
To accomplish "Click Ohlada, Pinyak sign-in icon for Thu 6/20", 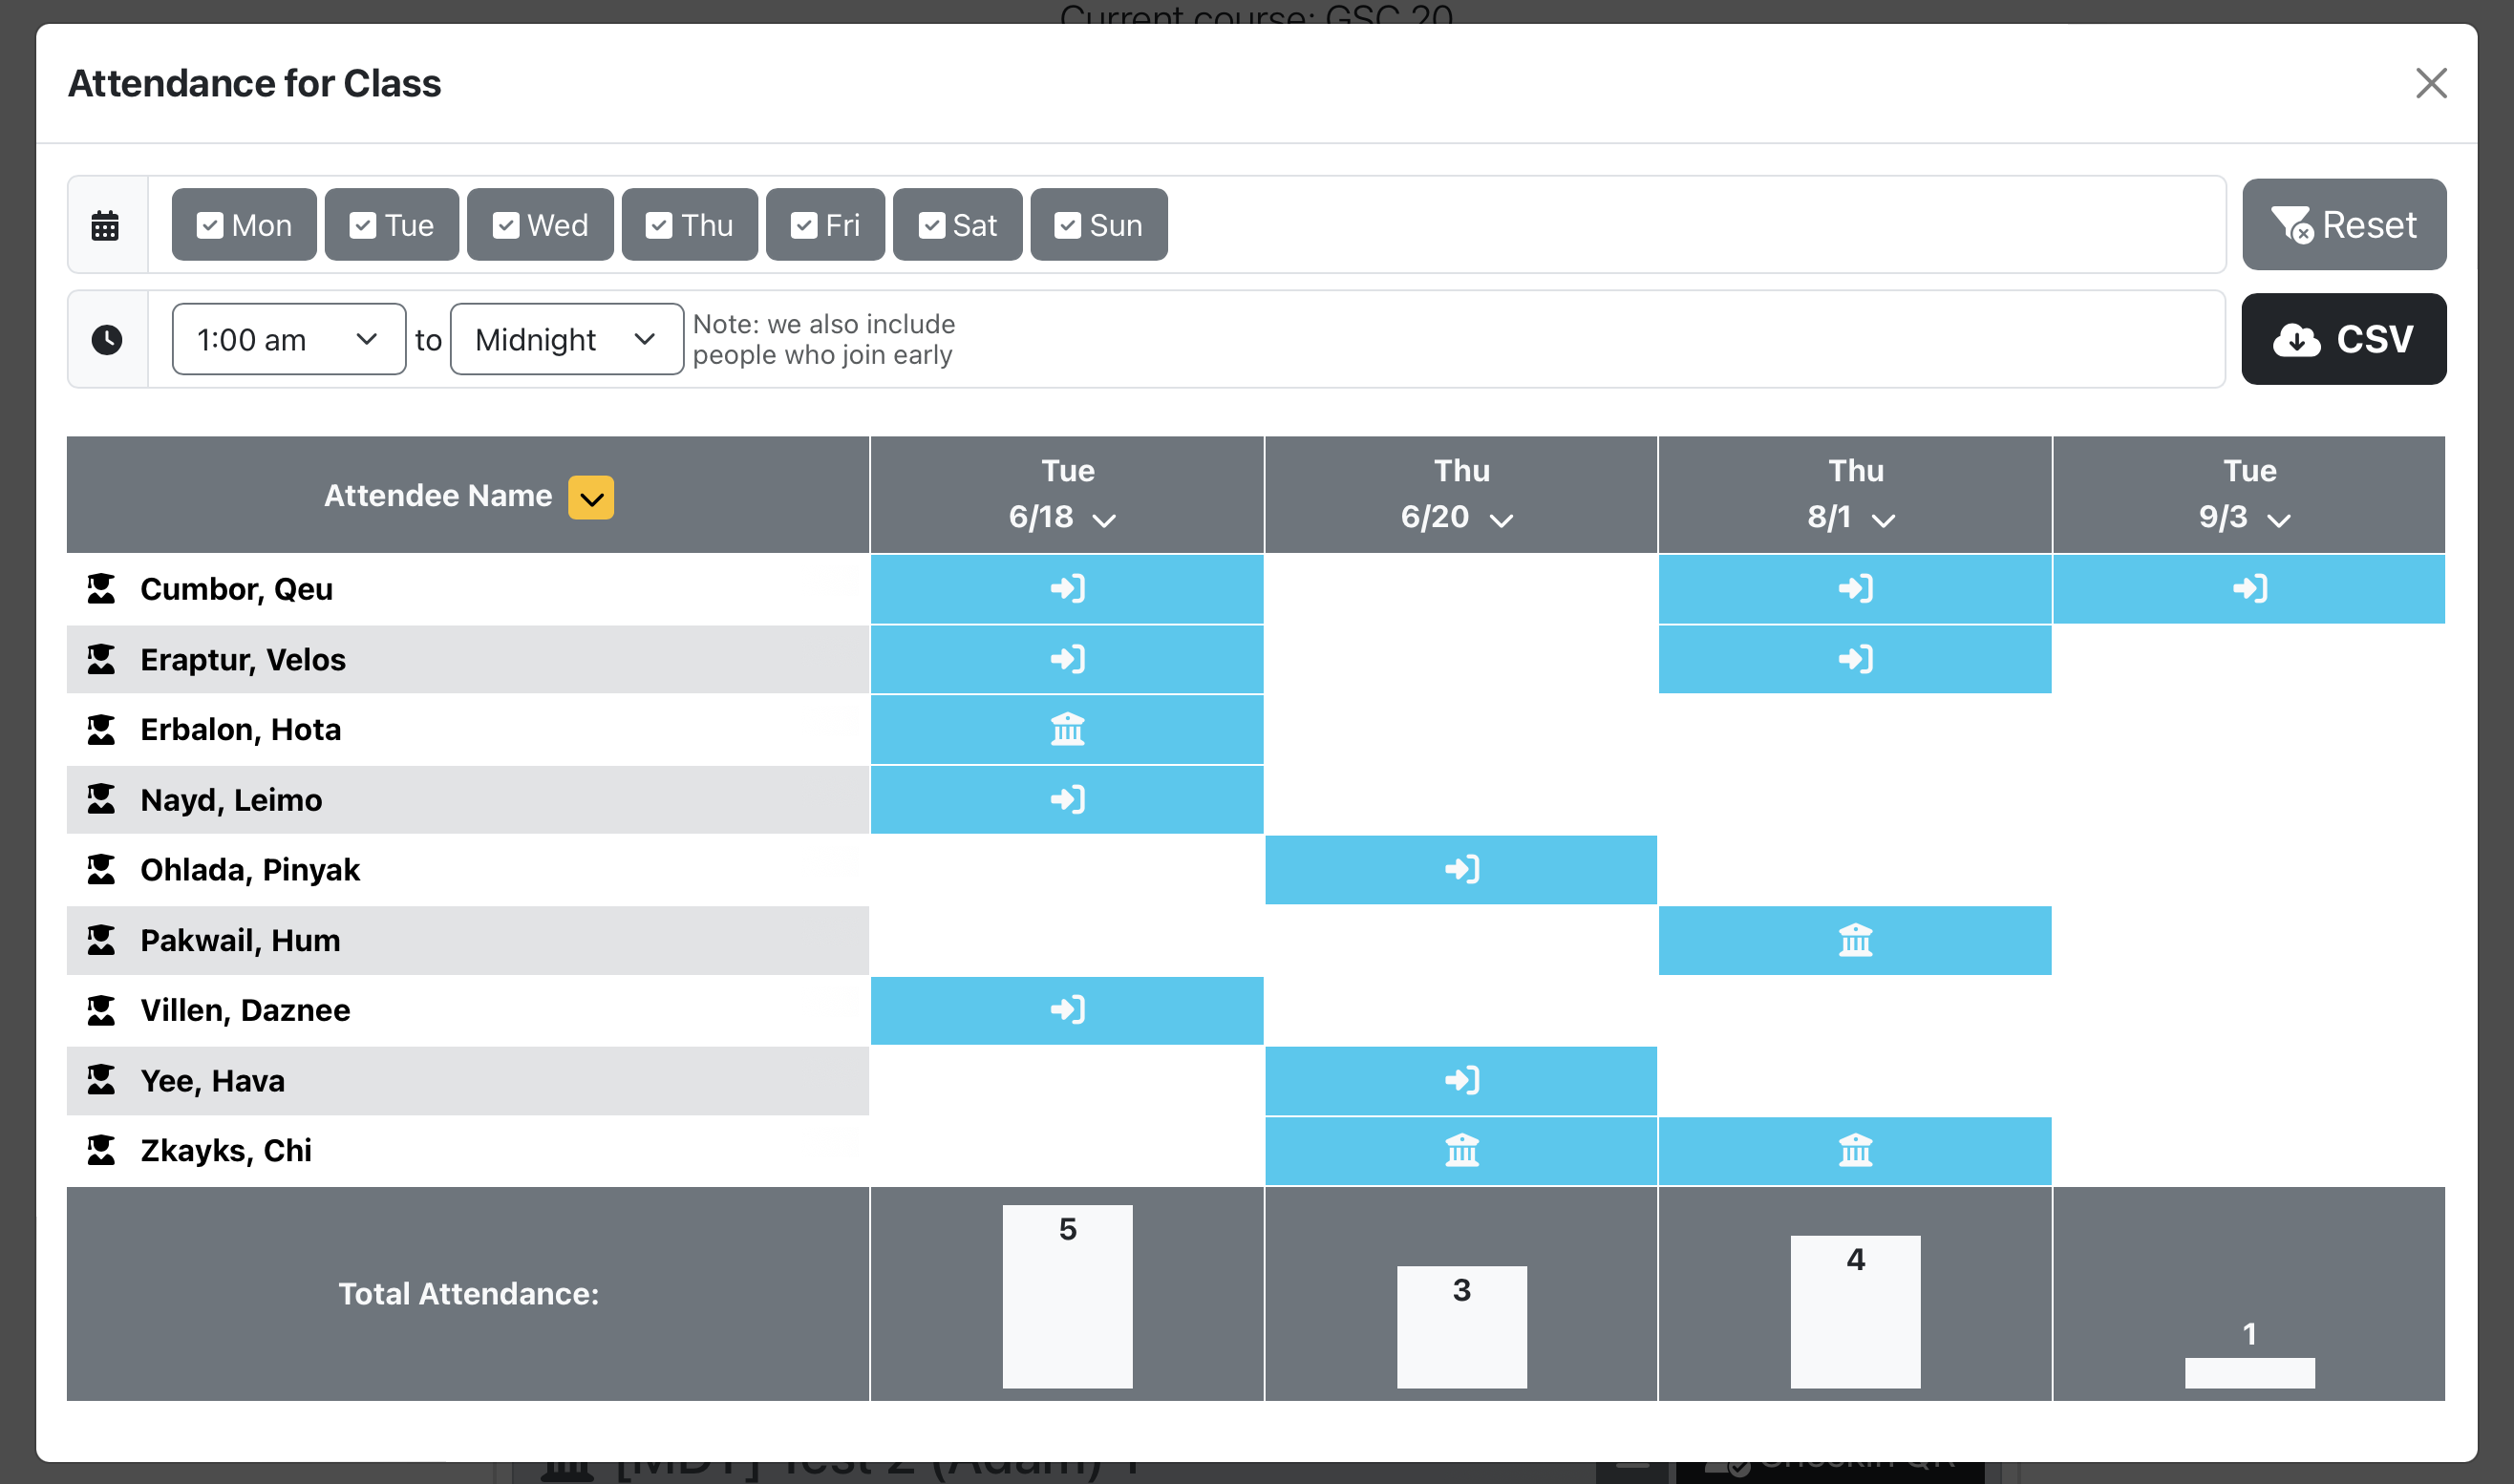I will tap(1461, 869).
